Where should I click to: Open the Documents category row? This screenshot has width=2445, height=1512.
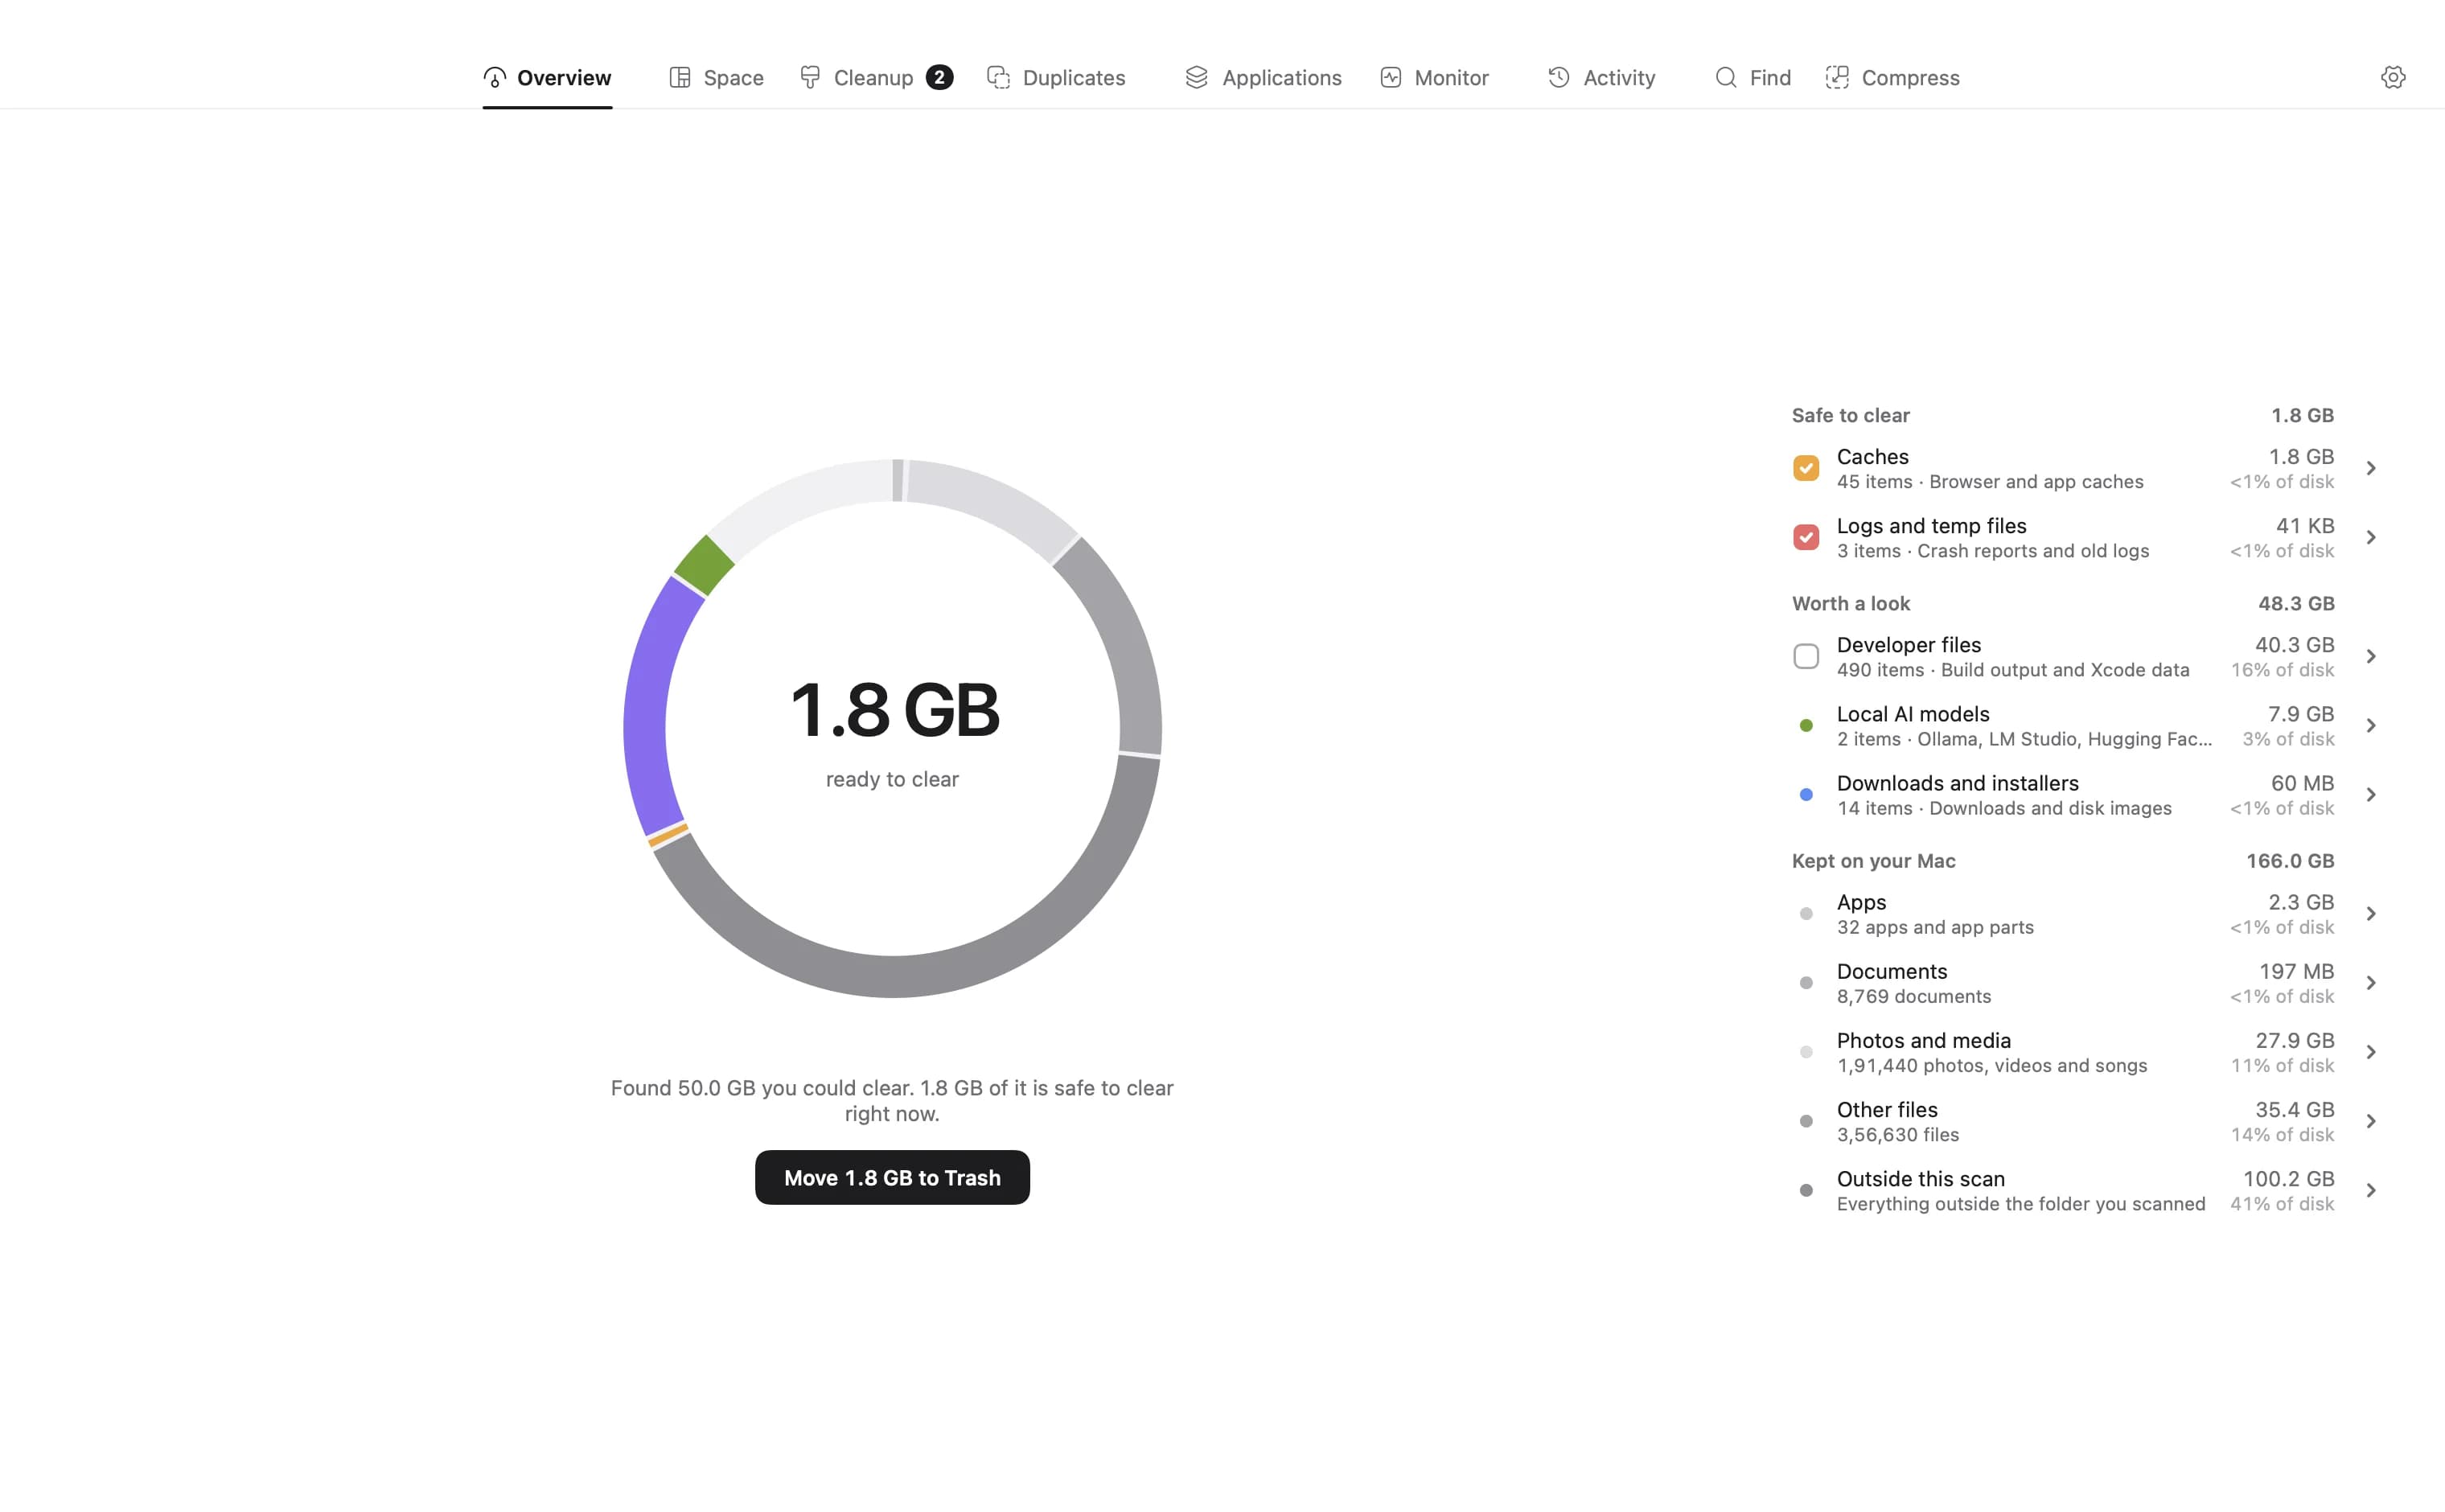coord(2085,983)
